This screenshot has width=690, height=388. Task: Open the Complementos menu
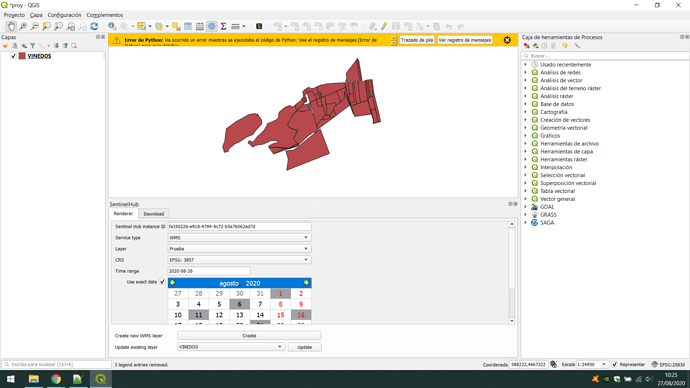coord(105,15)
